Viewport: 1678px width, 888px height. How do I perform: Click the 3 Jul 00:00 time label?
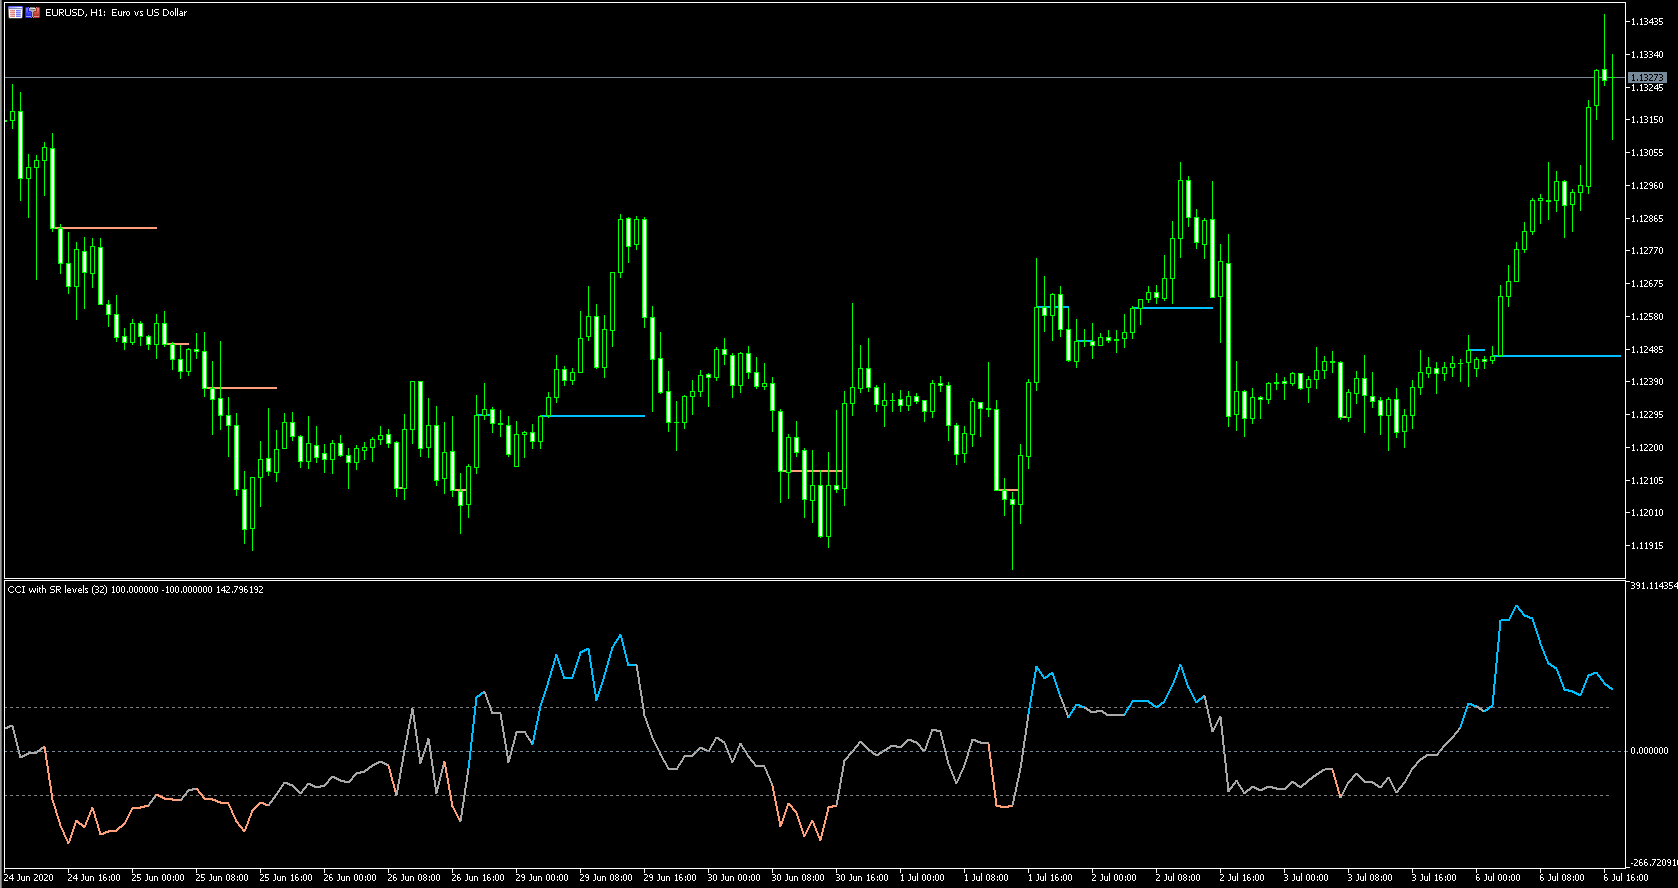[1306, 878]
